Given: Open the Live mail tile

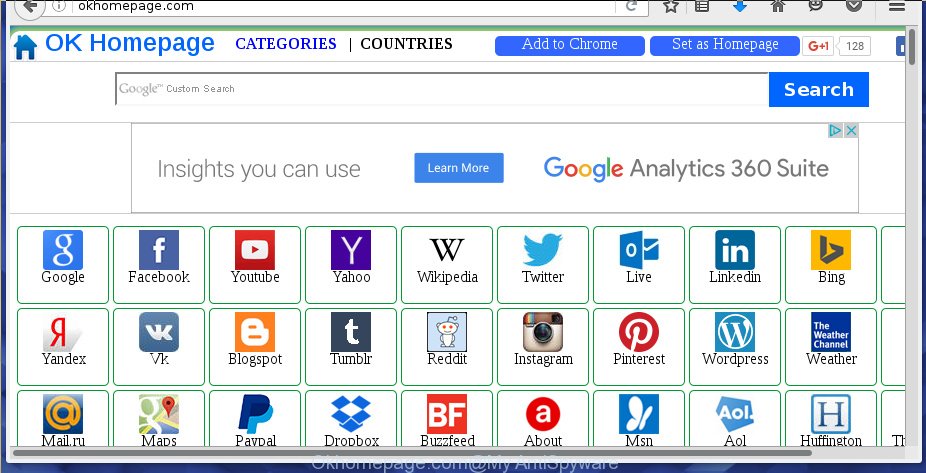Looking at the screenshot, I should [638, 264].
